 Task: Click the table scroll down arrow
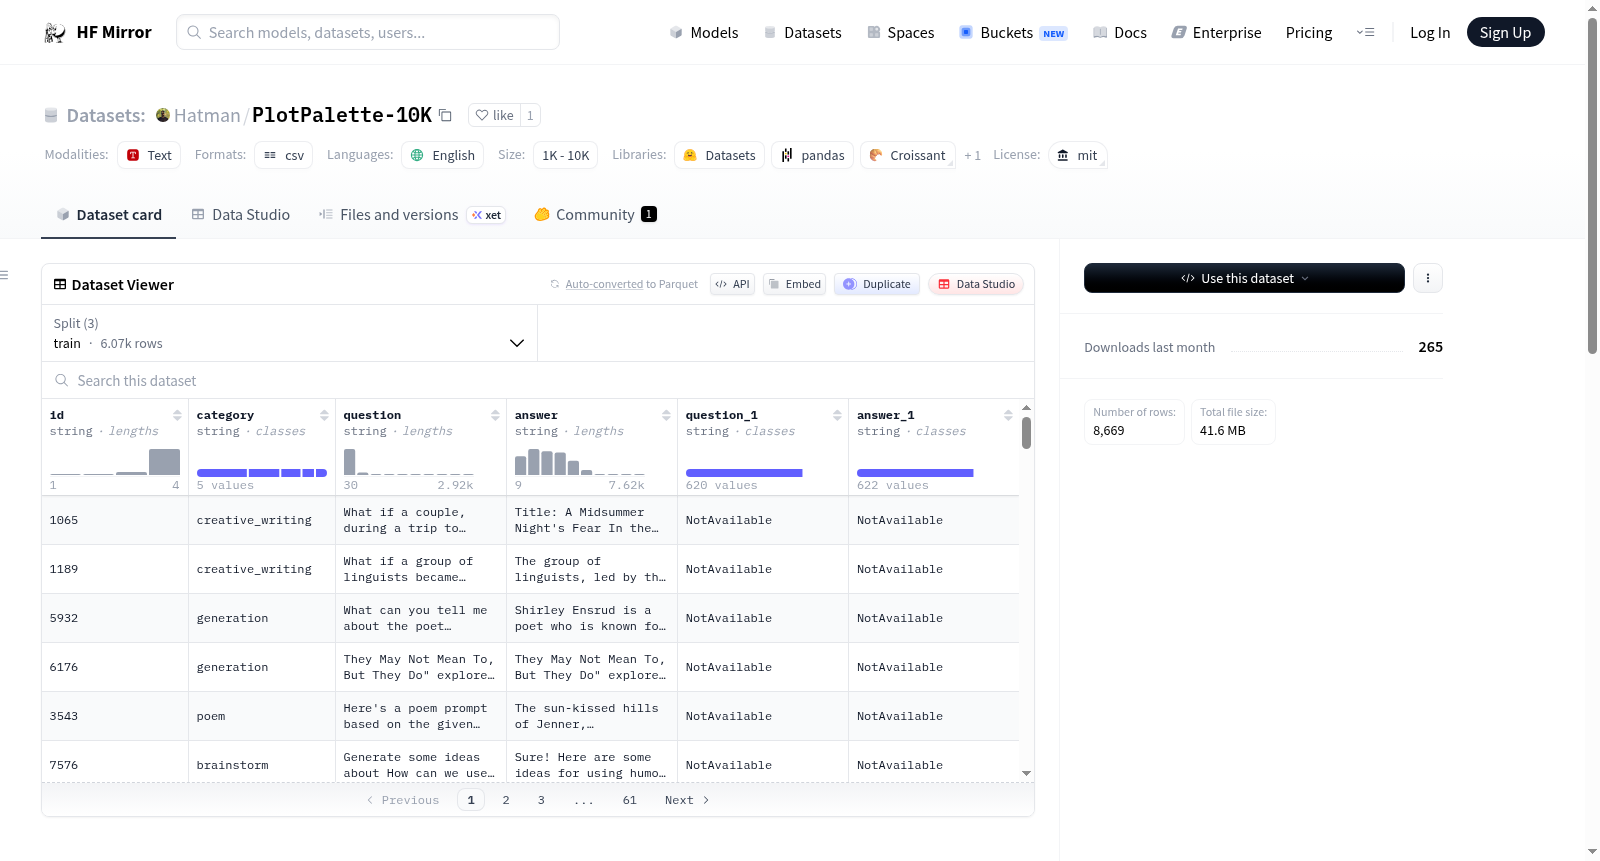(x=1026, y=773)
